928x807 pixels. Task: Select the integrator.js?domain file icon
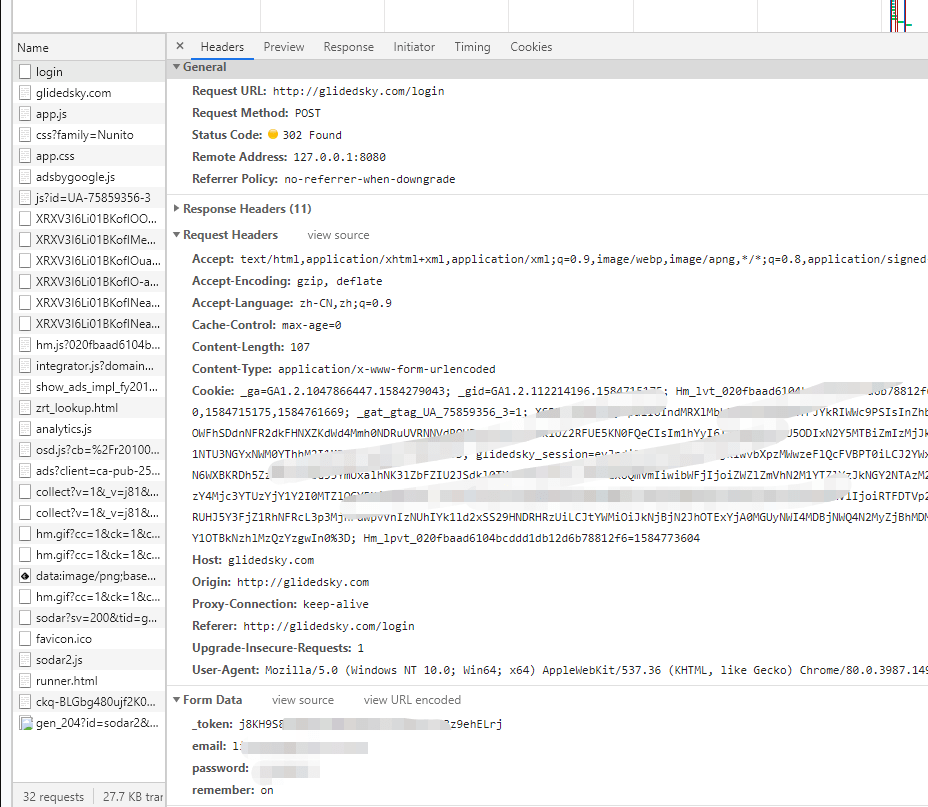click(x=25, y=366)
